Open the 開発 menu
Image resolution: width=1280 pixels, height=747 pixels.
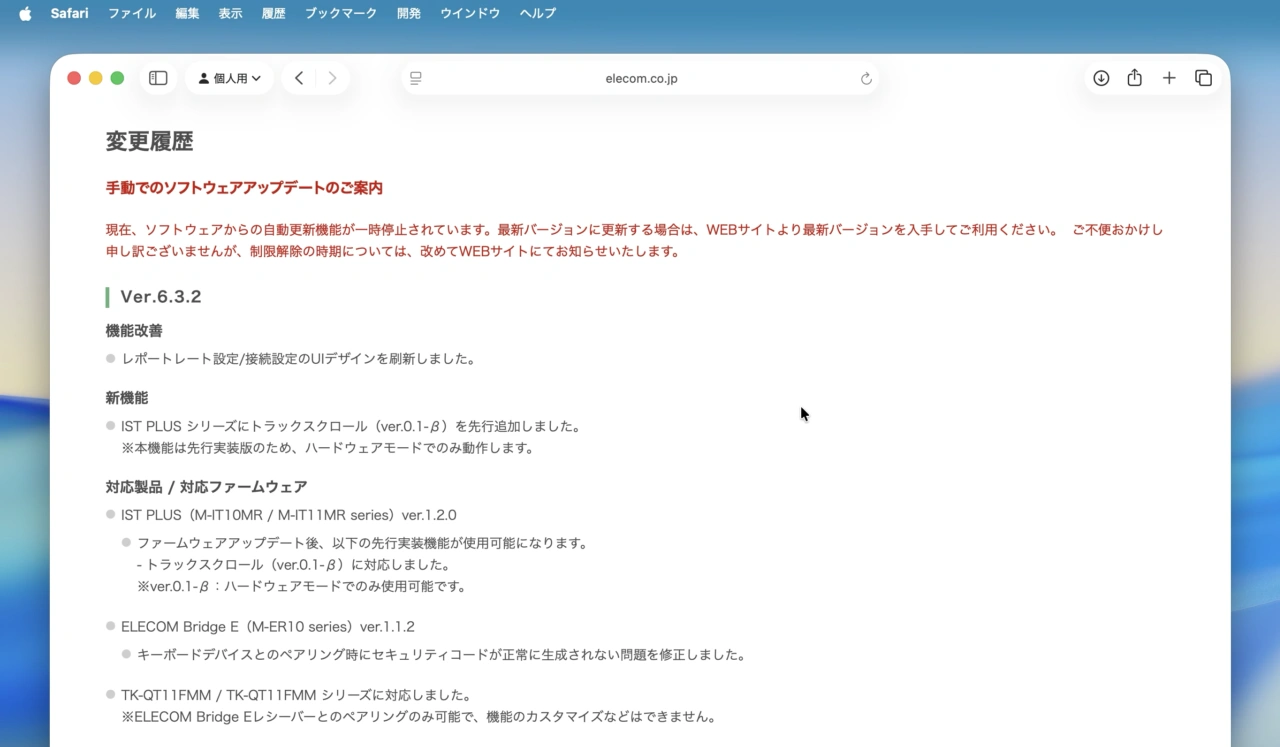click(x=408, y=13)
